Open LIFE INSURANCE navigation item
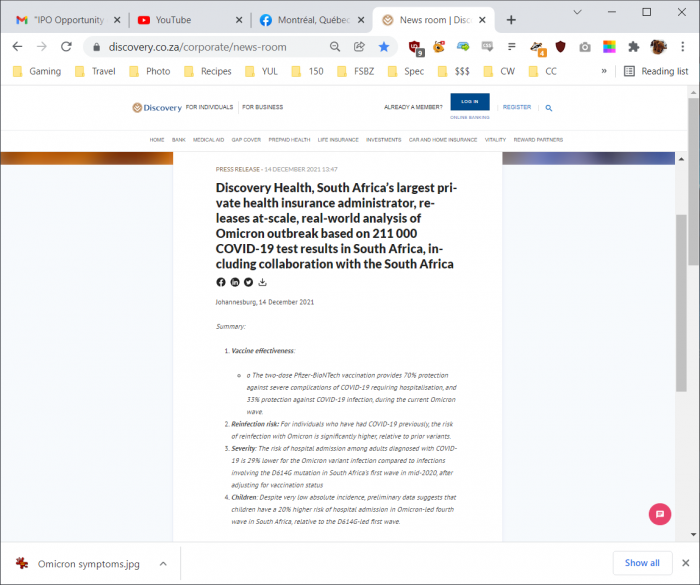Screen dimensions: 700x585 pyautogui.click(x=338, y=140)
